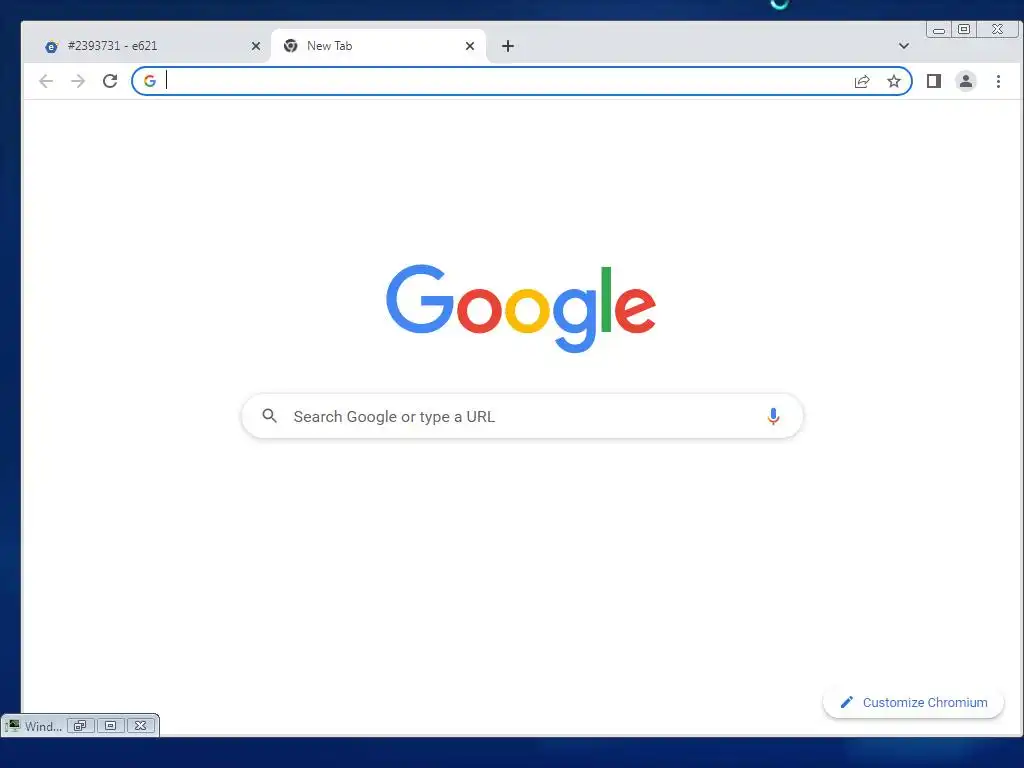1024x768 pixels.
Task: Open the Chromium three-dot menu
Action: [998, 81]
